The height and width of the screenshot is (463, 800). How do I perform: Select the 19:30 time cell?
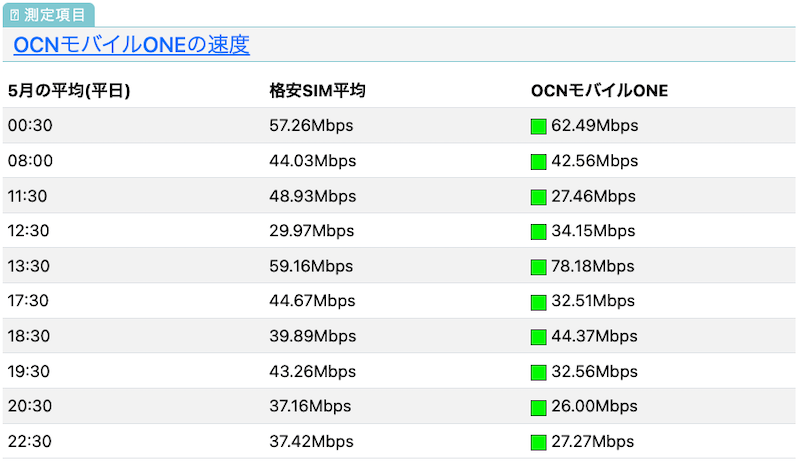click(29, 371)
